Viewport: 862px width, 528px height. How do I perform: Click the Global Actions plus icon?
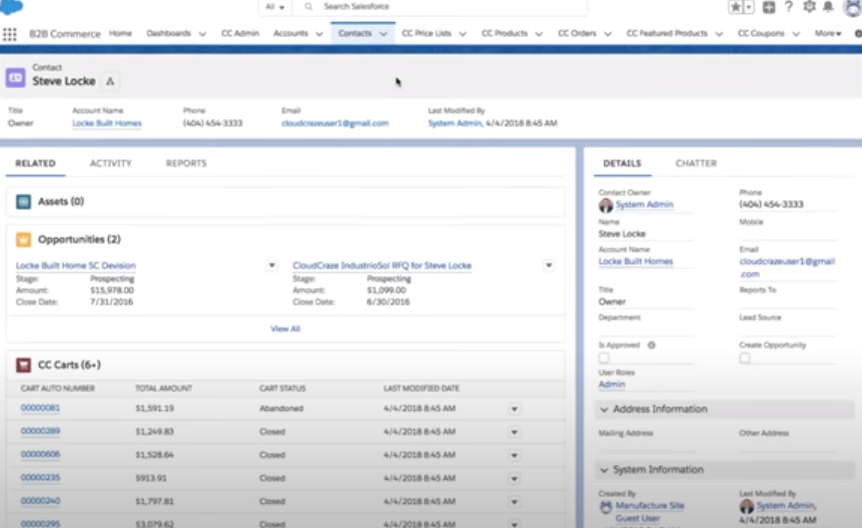pyautogui.click(x=769, y=7)
